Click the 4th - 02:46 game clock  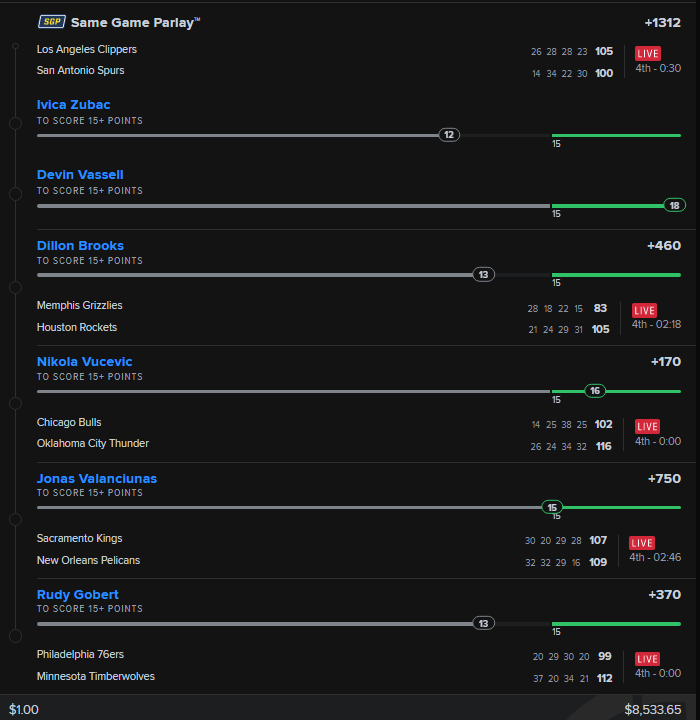pos(655,557)
